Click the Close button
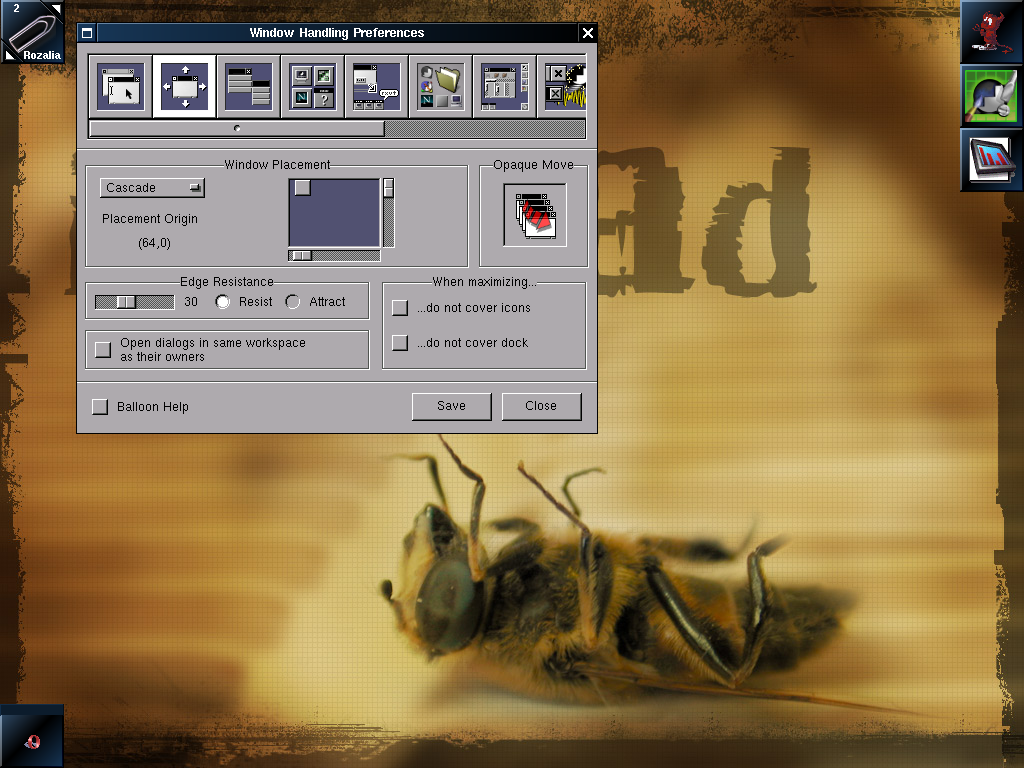The width and height of the screenshot is (1024, 768). click(541, 406)
